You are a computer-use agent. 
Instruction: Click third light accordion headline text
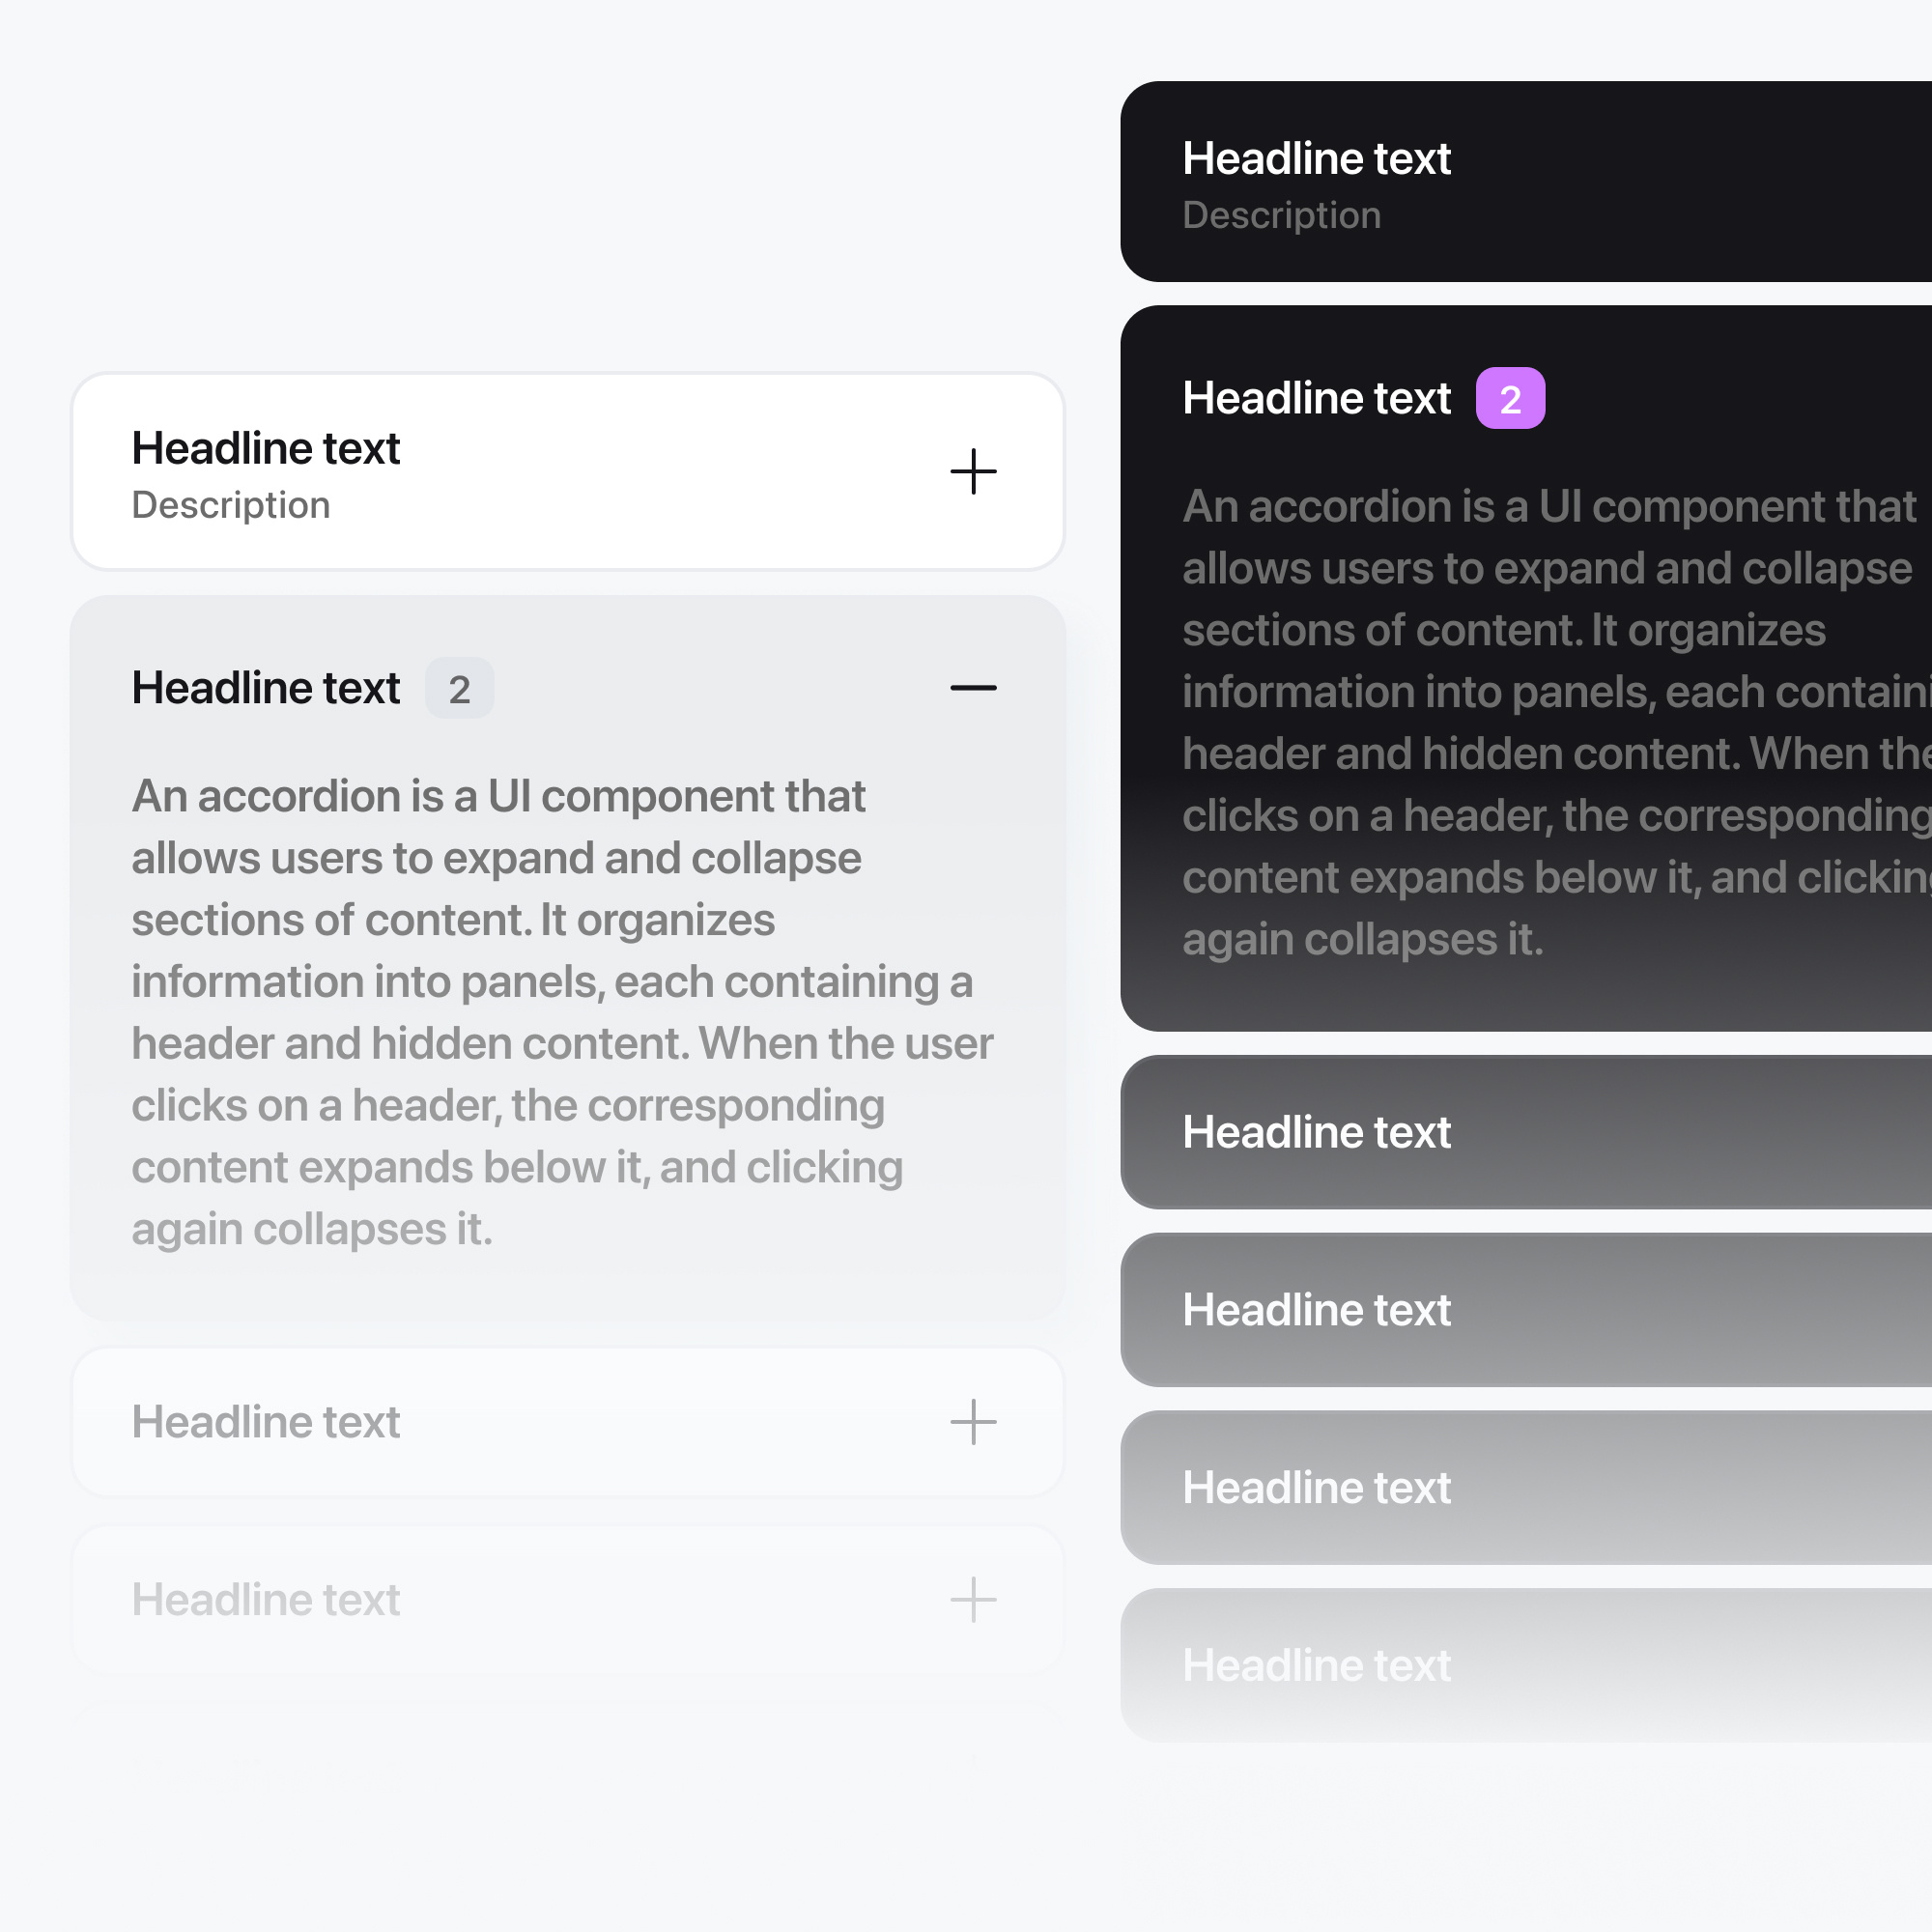pos(266,1422)
